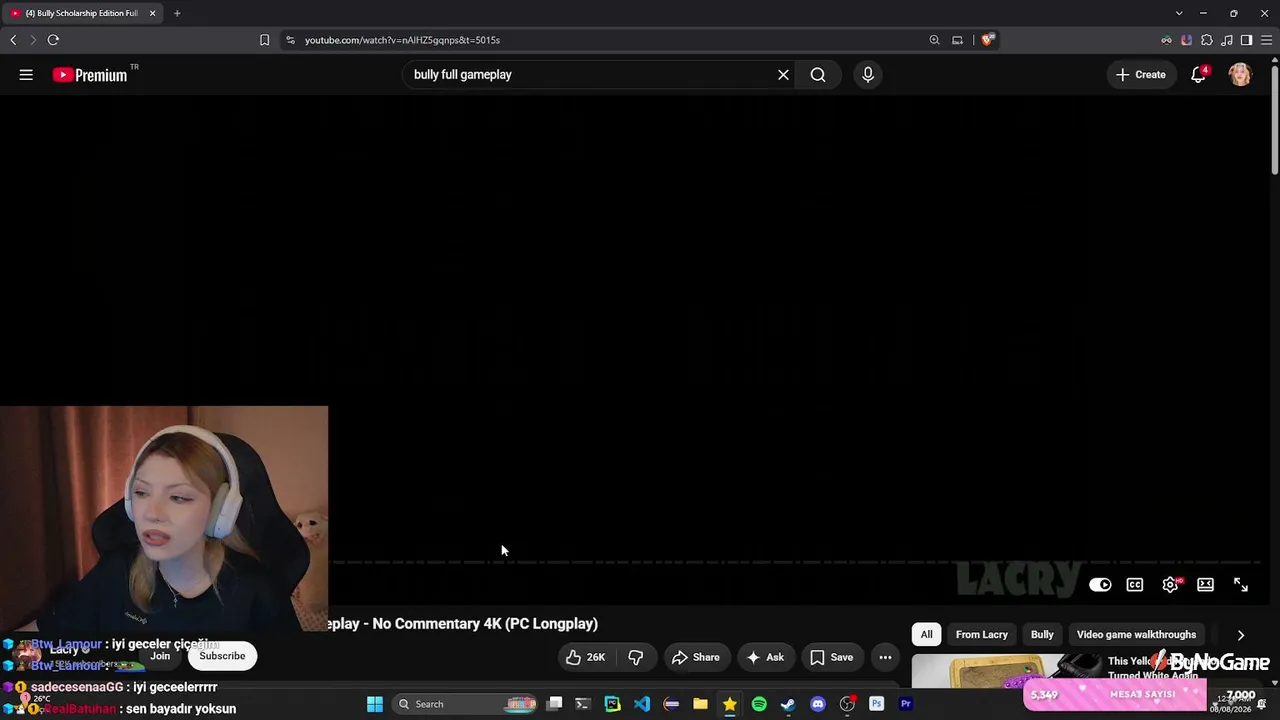Toggle the browser sidebar panel
The image size is (1280, 720).
(x=1246, y=40)
